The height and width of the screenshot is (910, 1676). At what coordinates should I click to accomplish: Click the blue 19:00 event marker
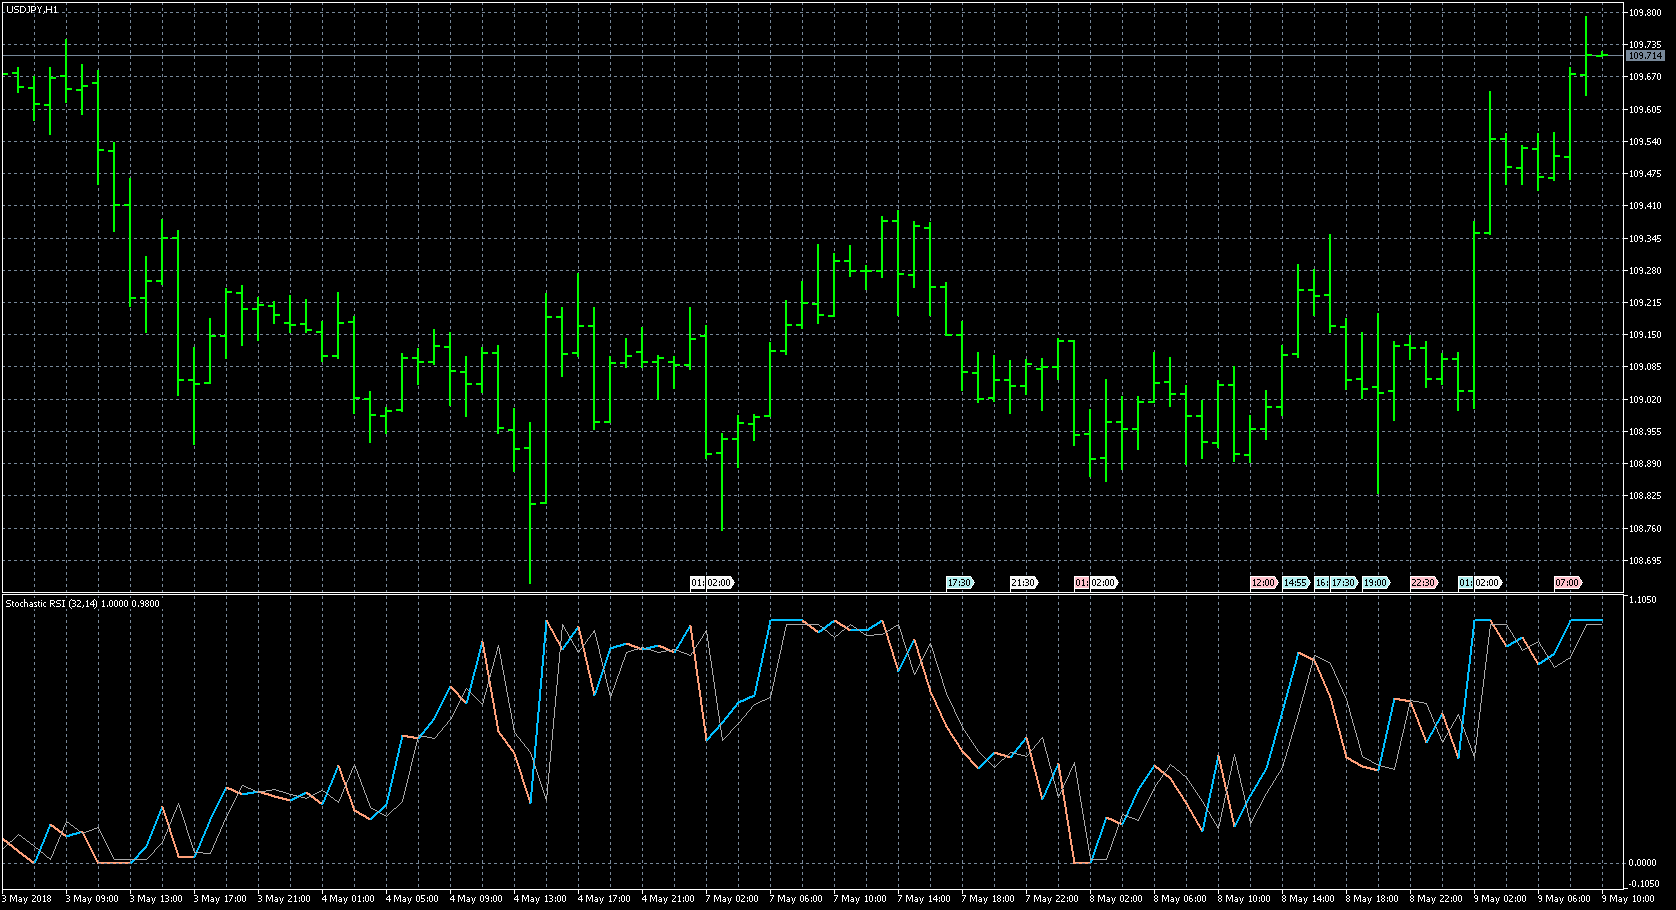1376,582
